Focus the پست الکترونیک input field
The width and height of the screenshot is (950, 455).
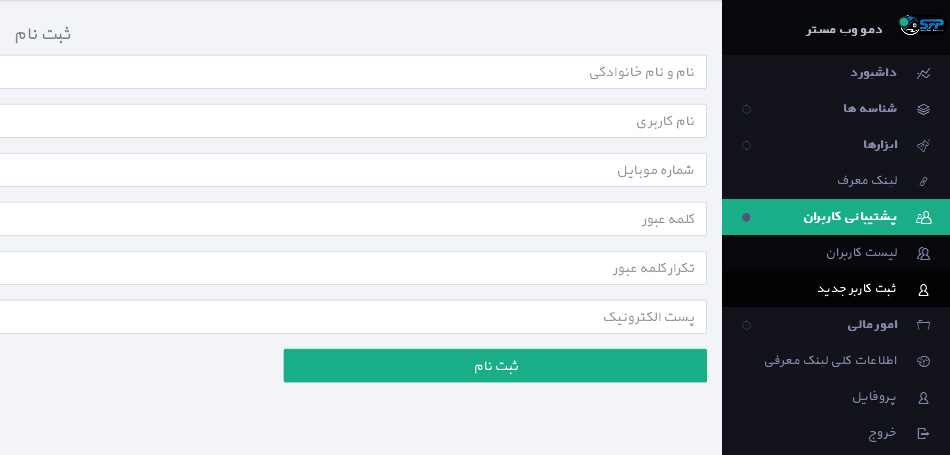(353, 317)
